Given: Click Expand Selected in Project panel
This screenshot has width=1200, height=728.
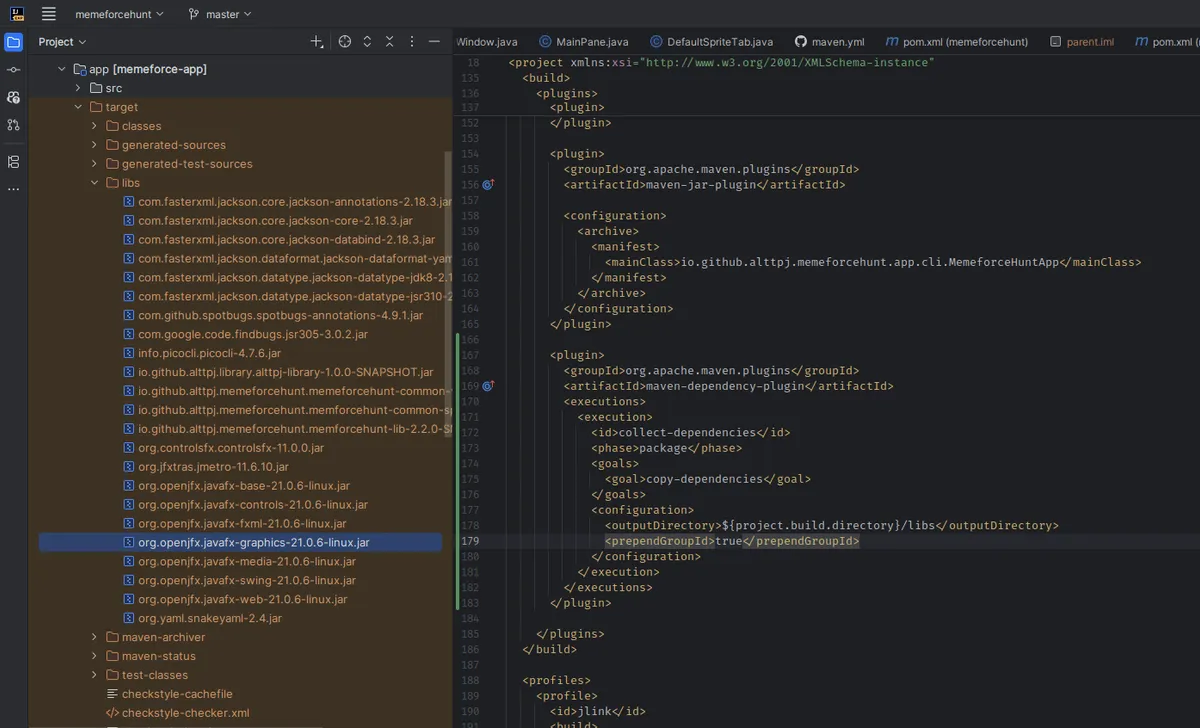Looking at the screenshot, I should [x=367, y=41].
